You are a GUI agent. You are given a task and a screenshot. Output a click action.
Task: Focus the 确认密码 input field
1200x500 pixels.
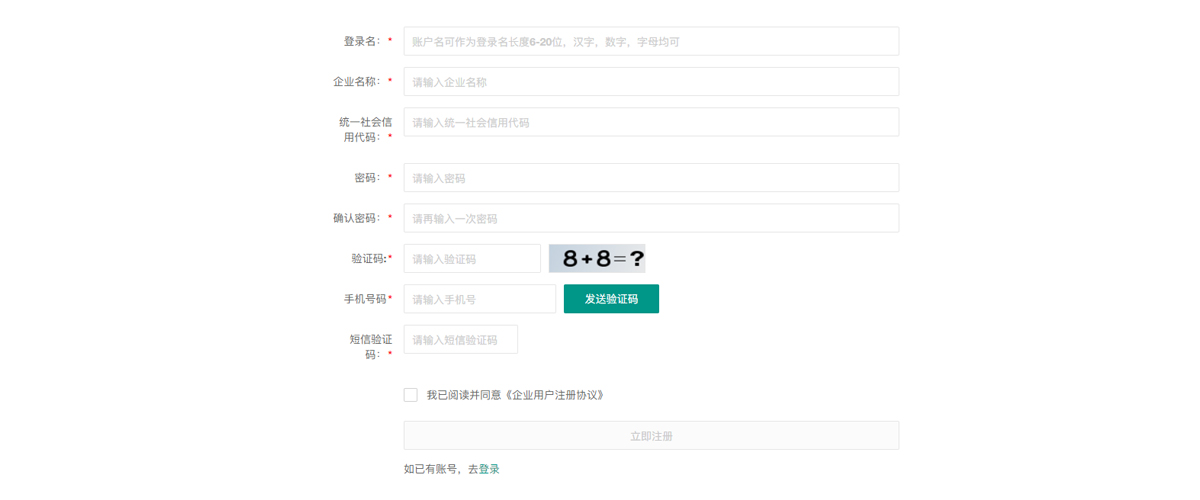click(651, 218)
